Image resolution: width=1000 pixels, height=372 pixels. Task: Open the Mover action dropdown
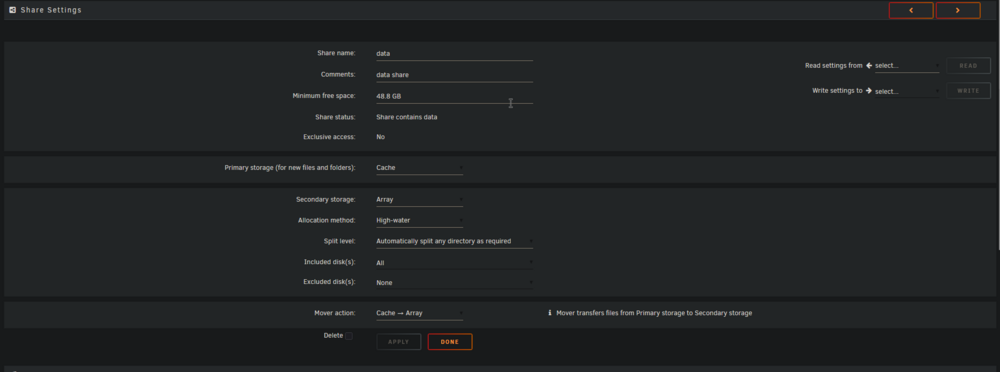(x=419, y=313)
